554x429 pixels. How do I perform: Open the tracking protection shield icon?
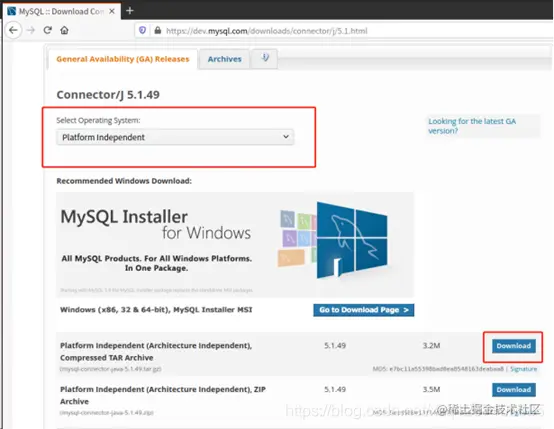click(142, 30)
